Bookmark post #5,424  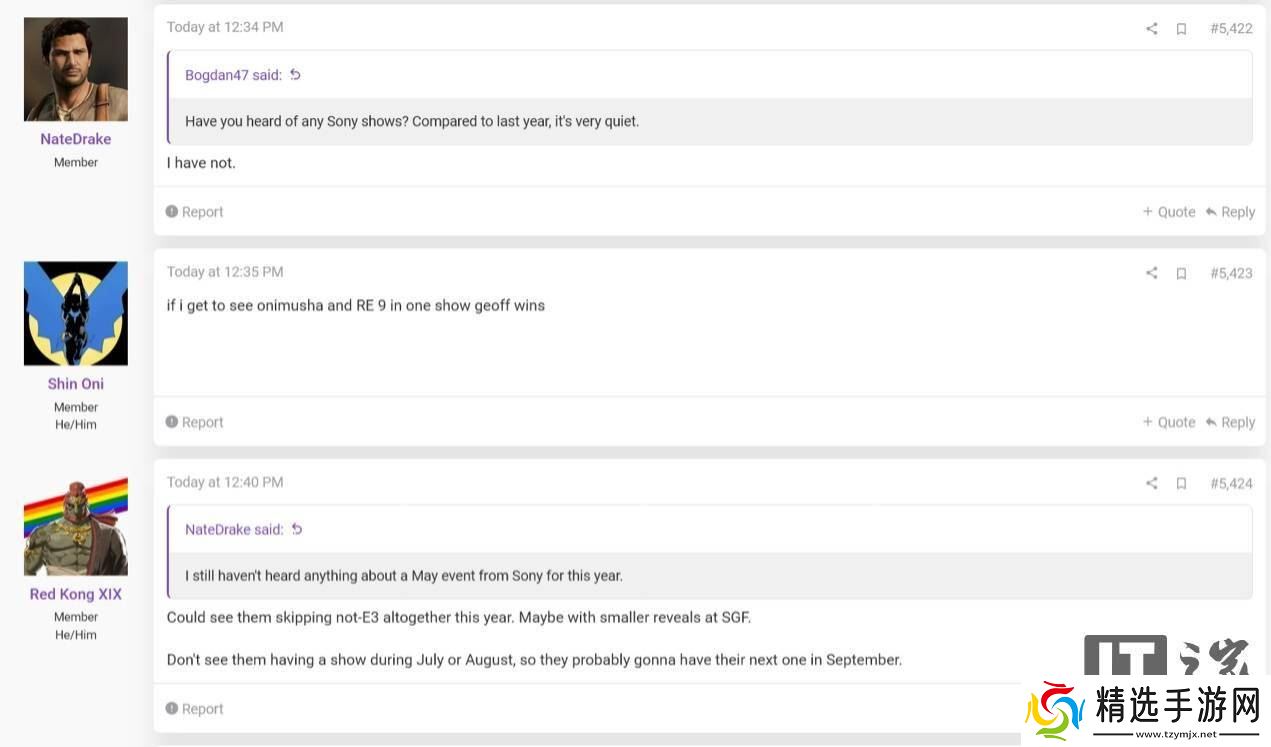[x=1181, y=483]
